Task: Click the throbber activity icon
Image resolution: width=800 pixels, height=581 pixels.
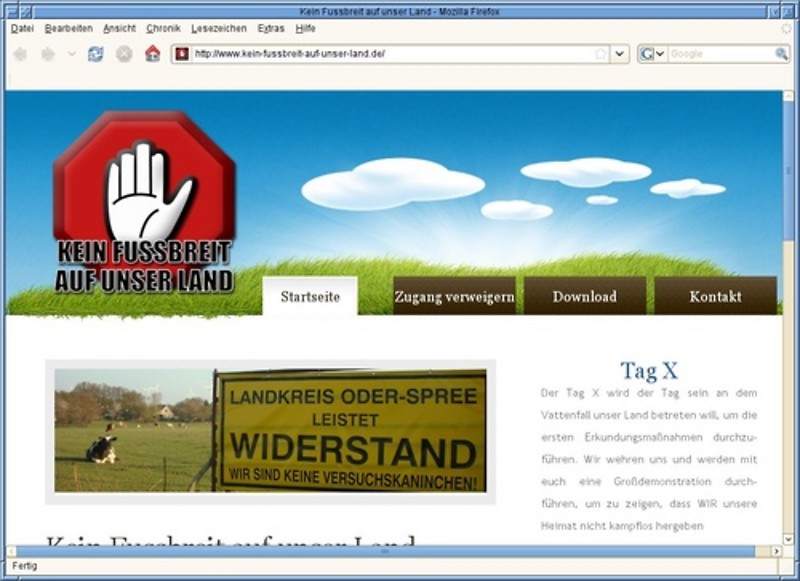Action: pos(786,29)
